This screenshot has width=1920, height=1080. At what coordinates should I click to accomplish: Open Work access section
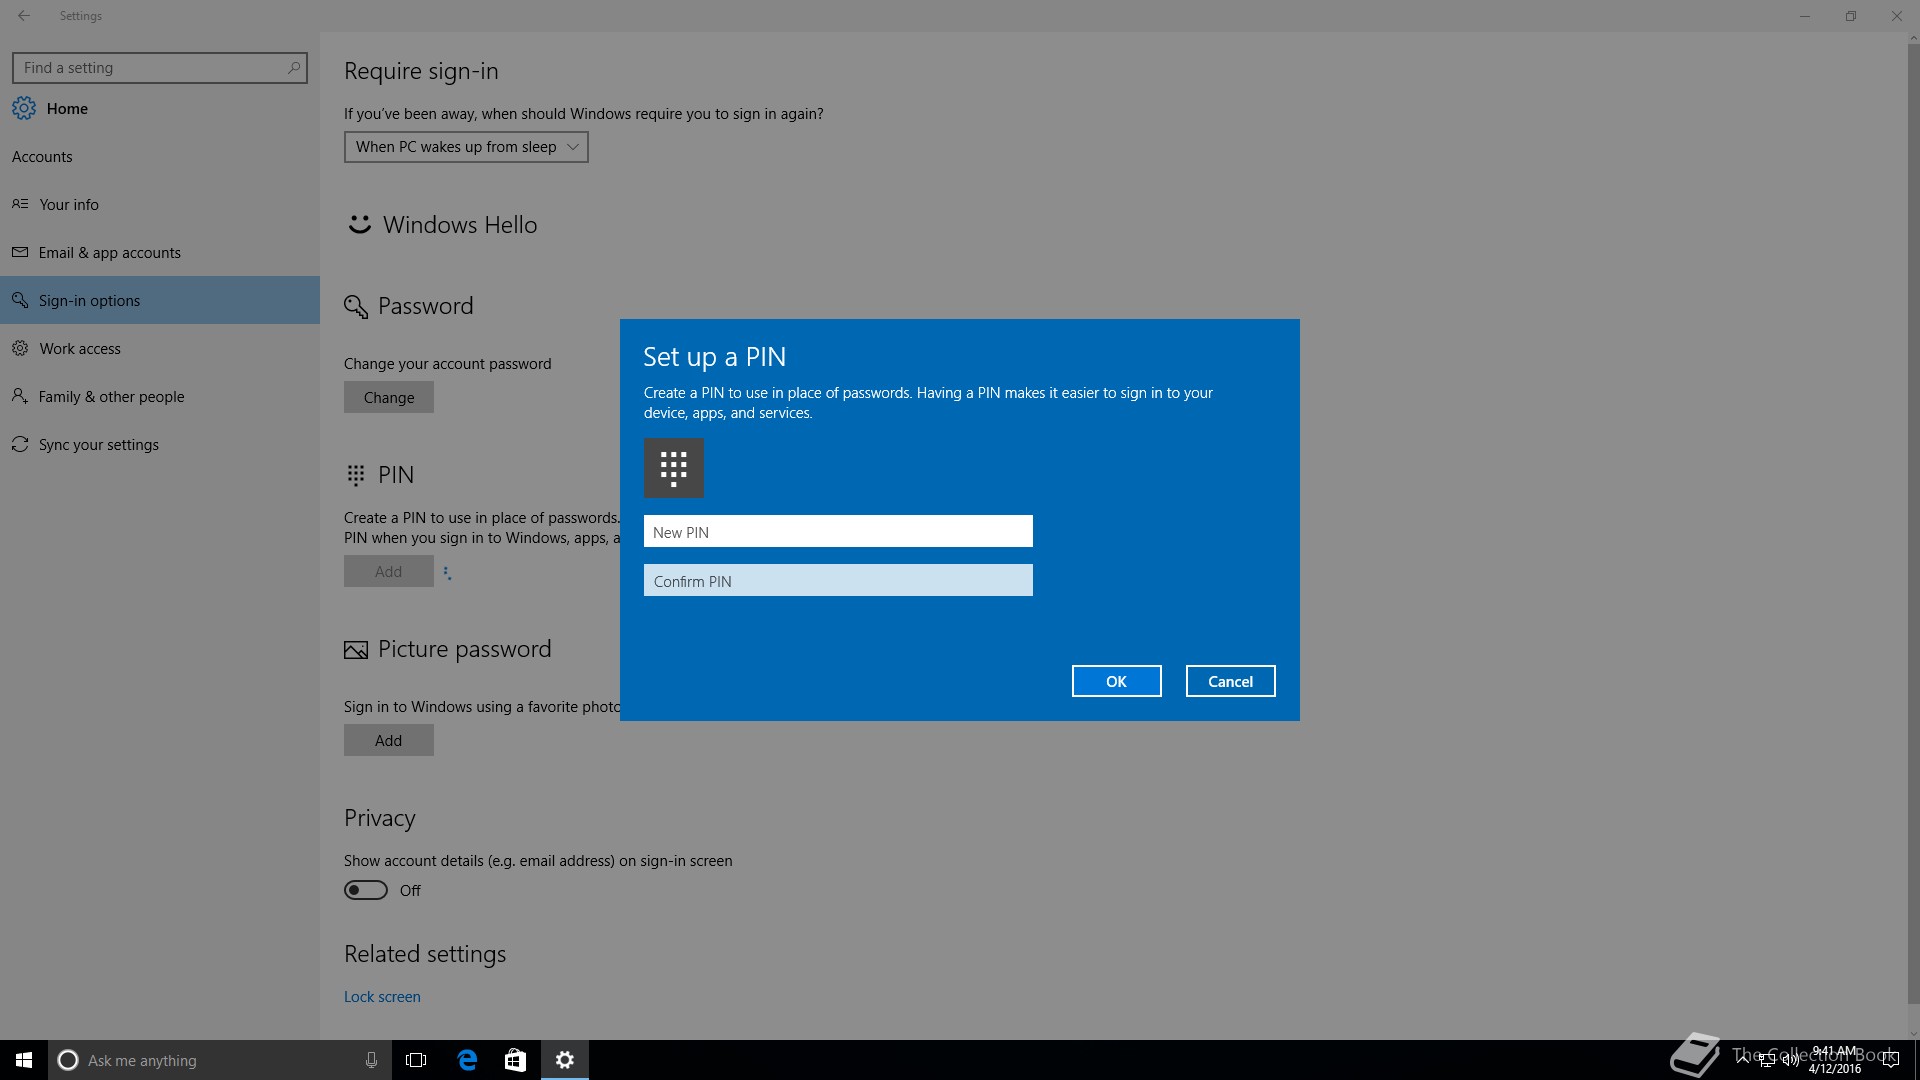point(160,348)
